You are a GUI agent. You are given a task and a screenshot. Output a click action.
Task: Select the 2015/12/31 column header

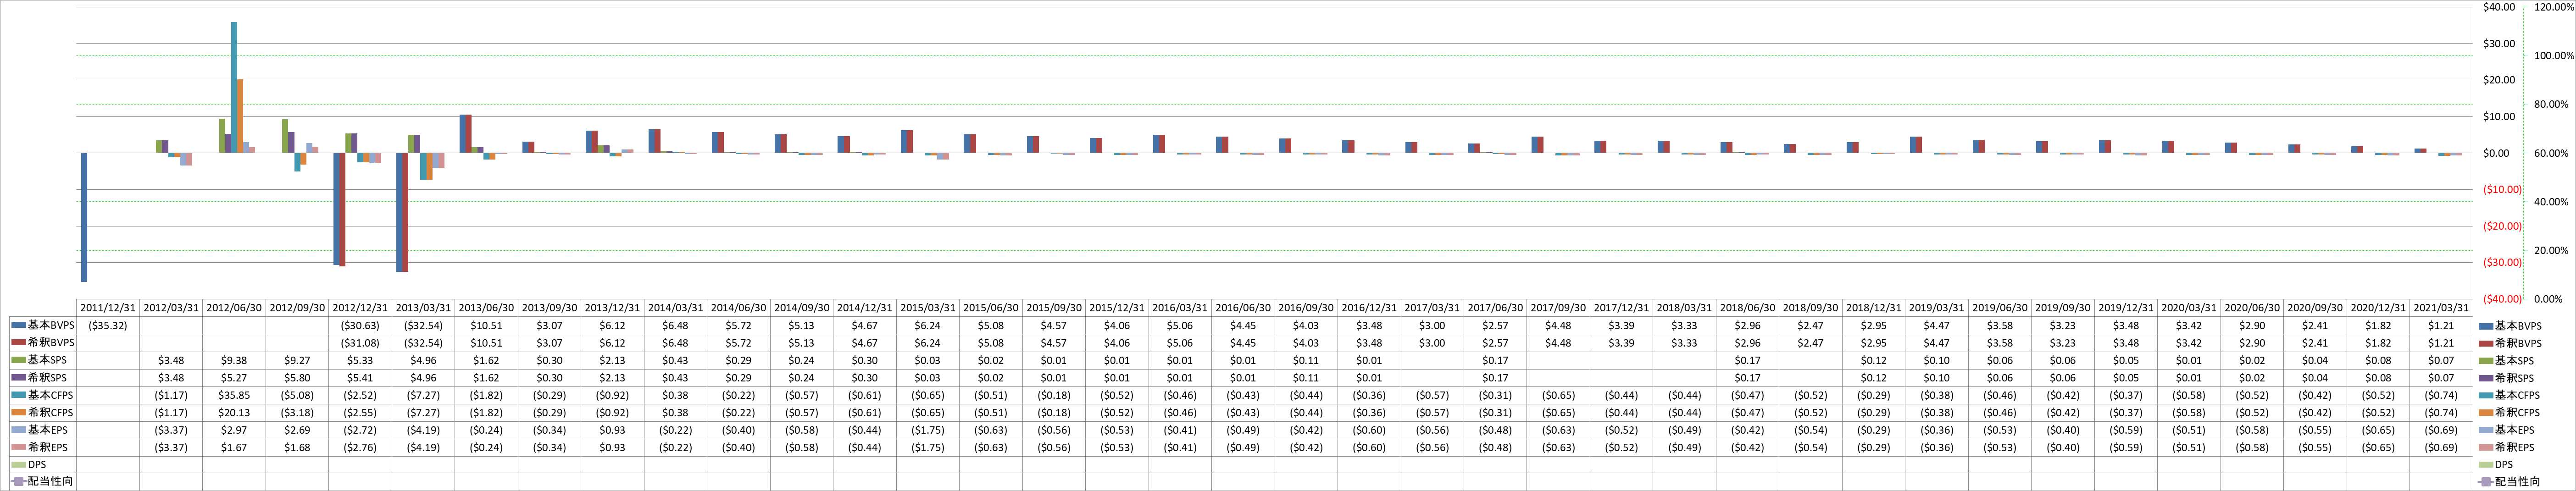[1117, 308]
